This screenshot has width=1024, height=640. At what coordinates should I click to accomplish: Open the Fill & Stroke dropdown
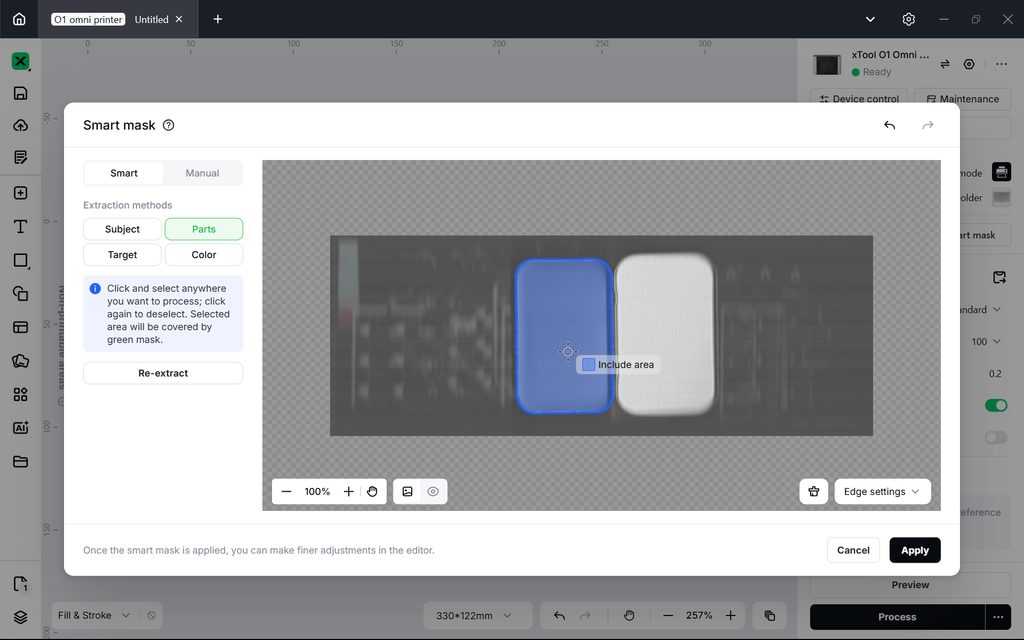pos(93,616)
